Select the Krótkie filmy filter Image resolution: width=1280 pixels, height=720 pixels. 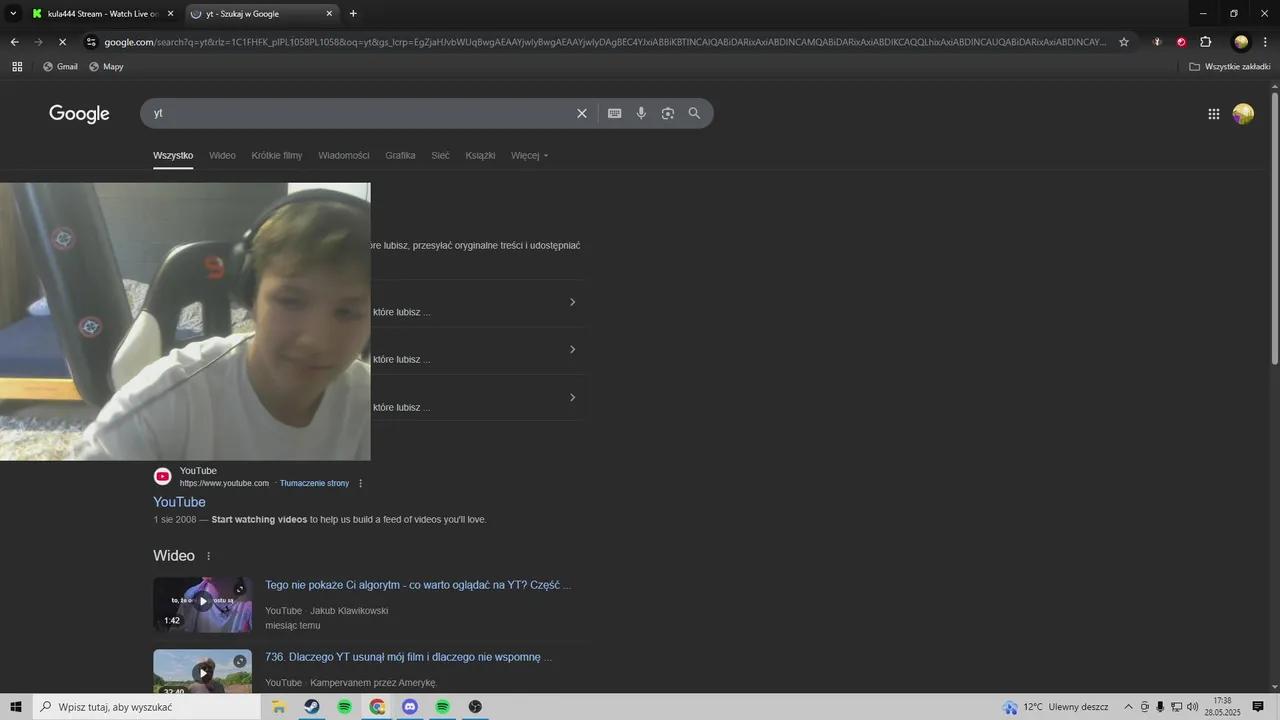click(x=277, y=155)
